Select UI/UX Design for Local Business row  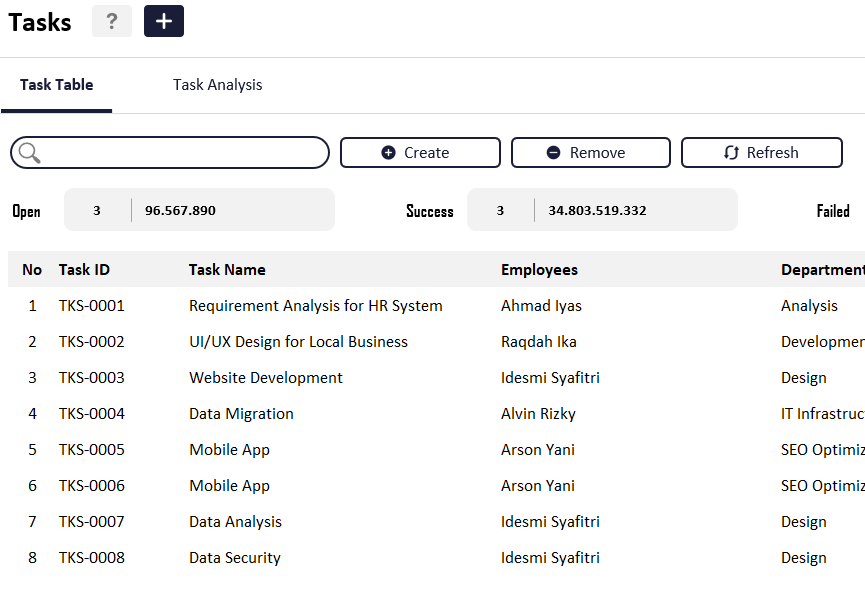coord(298,342)
